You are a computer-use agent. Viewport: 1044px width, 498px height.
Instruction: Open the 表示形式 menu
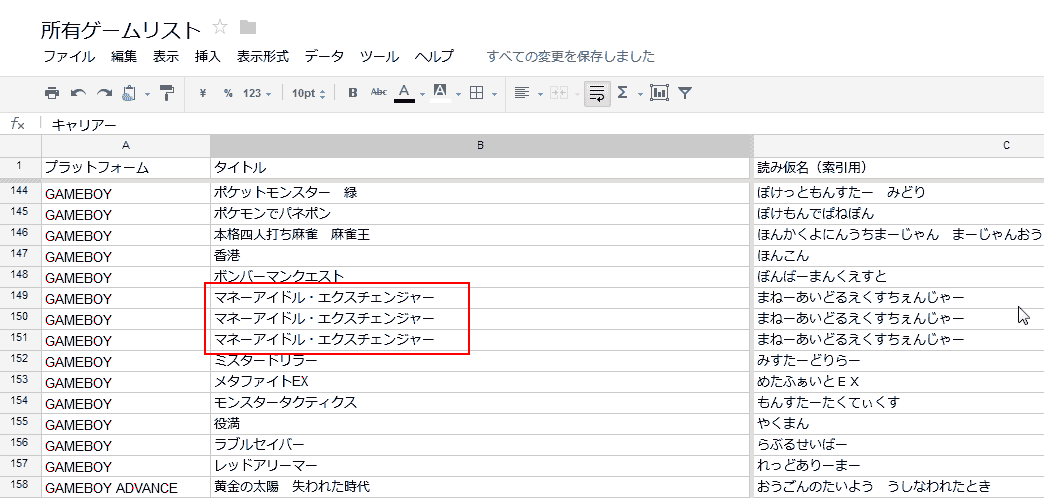tap(263, 57)
